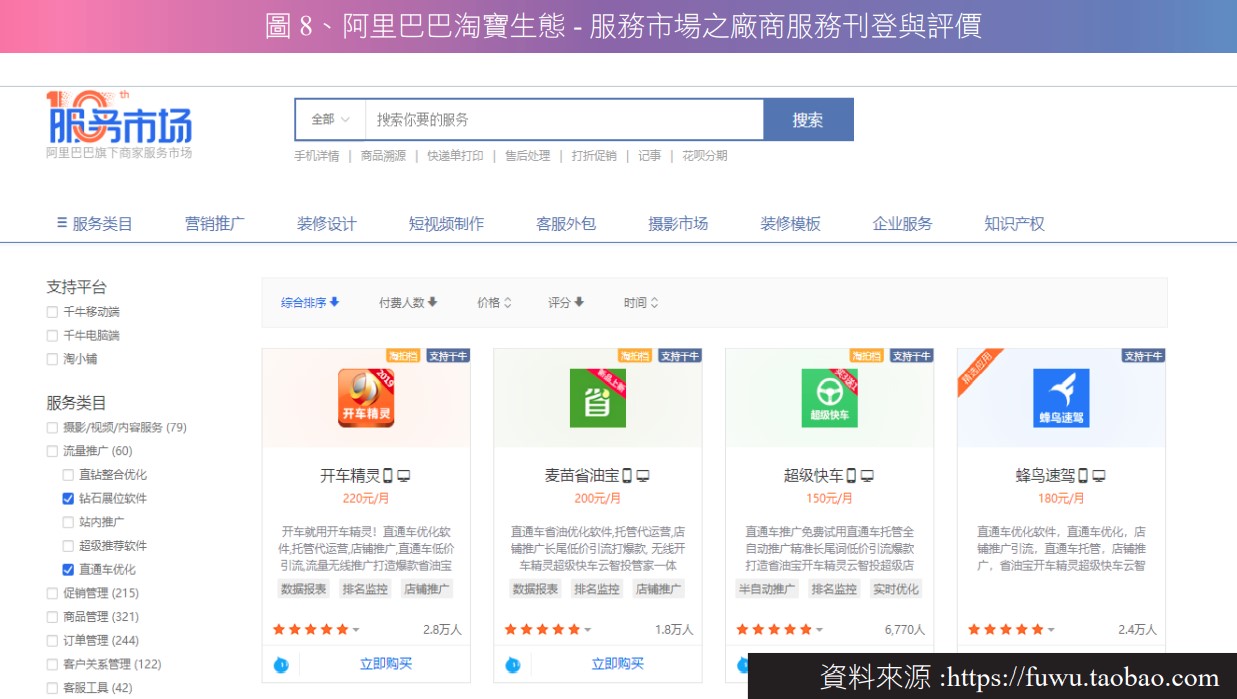Image resolution: width=1237 pixels, height=699 pixels.
Task: Uncheck the 钻石展位软件 checkbox
Action: (68, 498)
